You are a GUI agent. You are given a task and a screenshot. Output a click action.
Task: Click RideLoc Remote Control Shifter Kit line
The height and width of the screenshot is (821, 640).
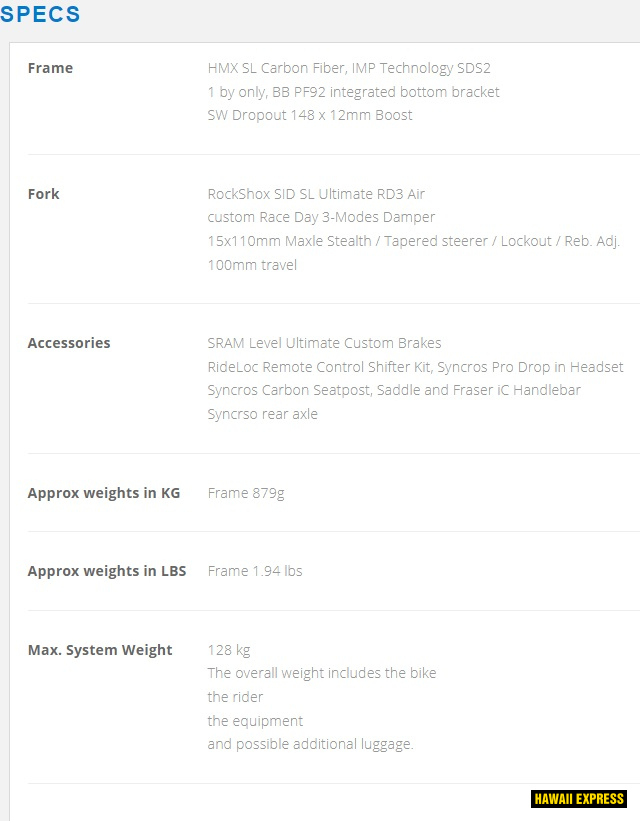[x=415, y=367]
